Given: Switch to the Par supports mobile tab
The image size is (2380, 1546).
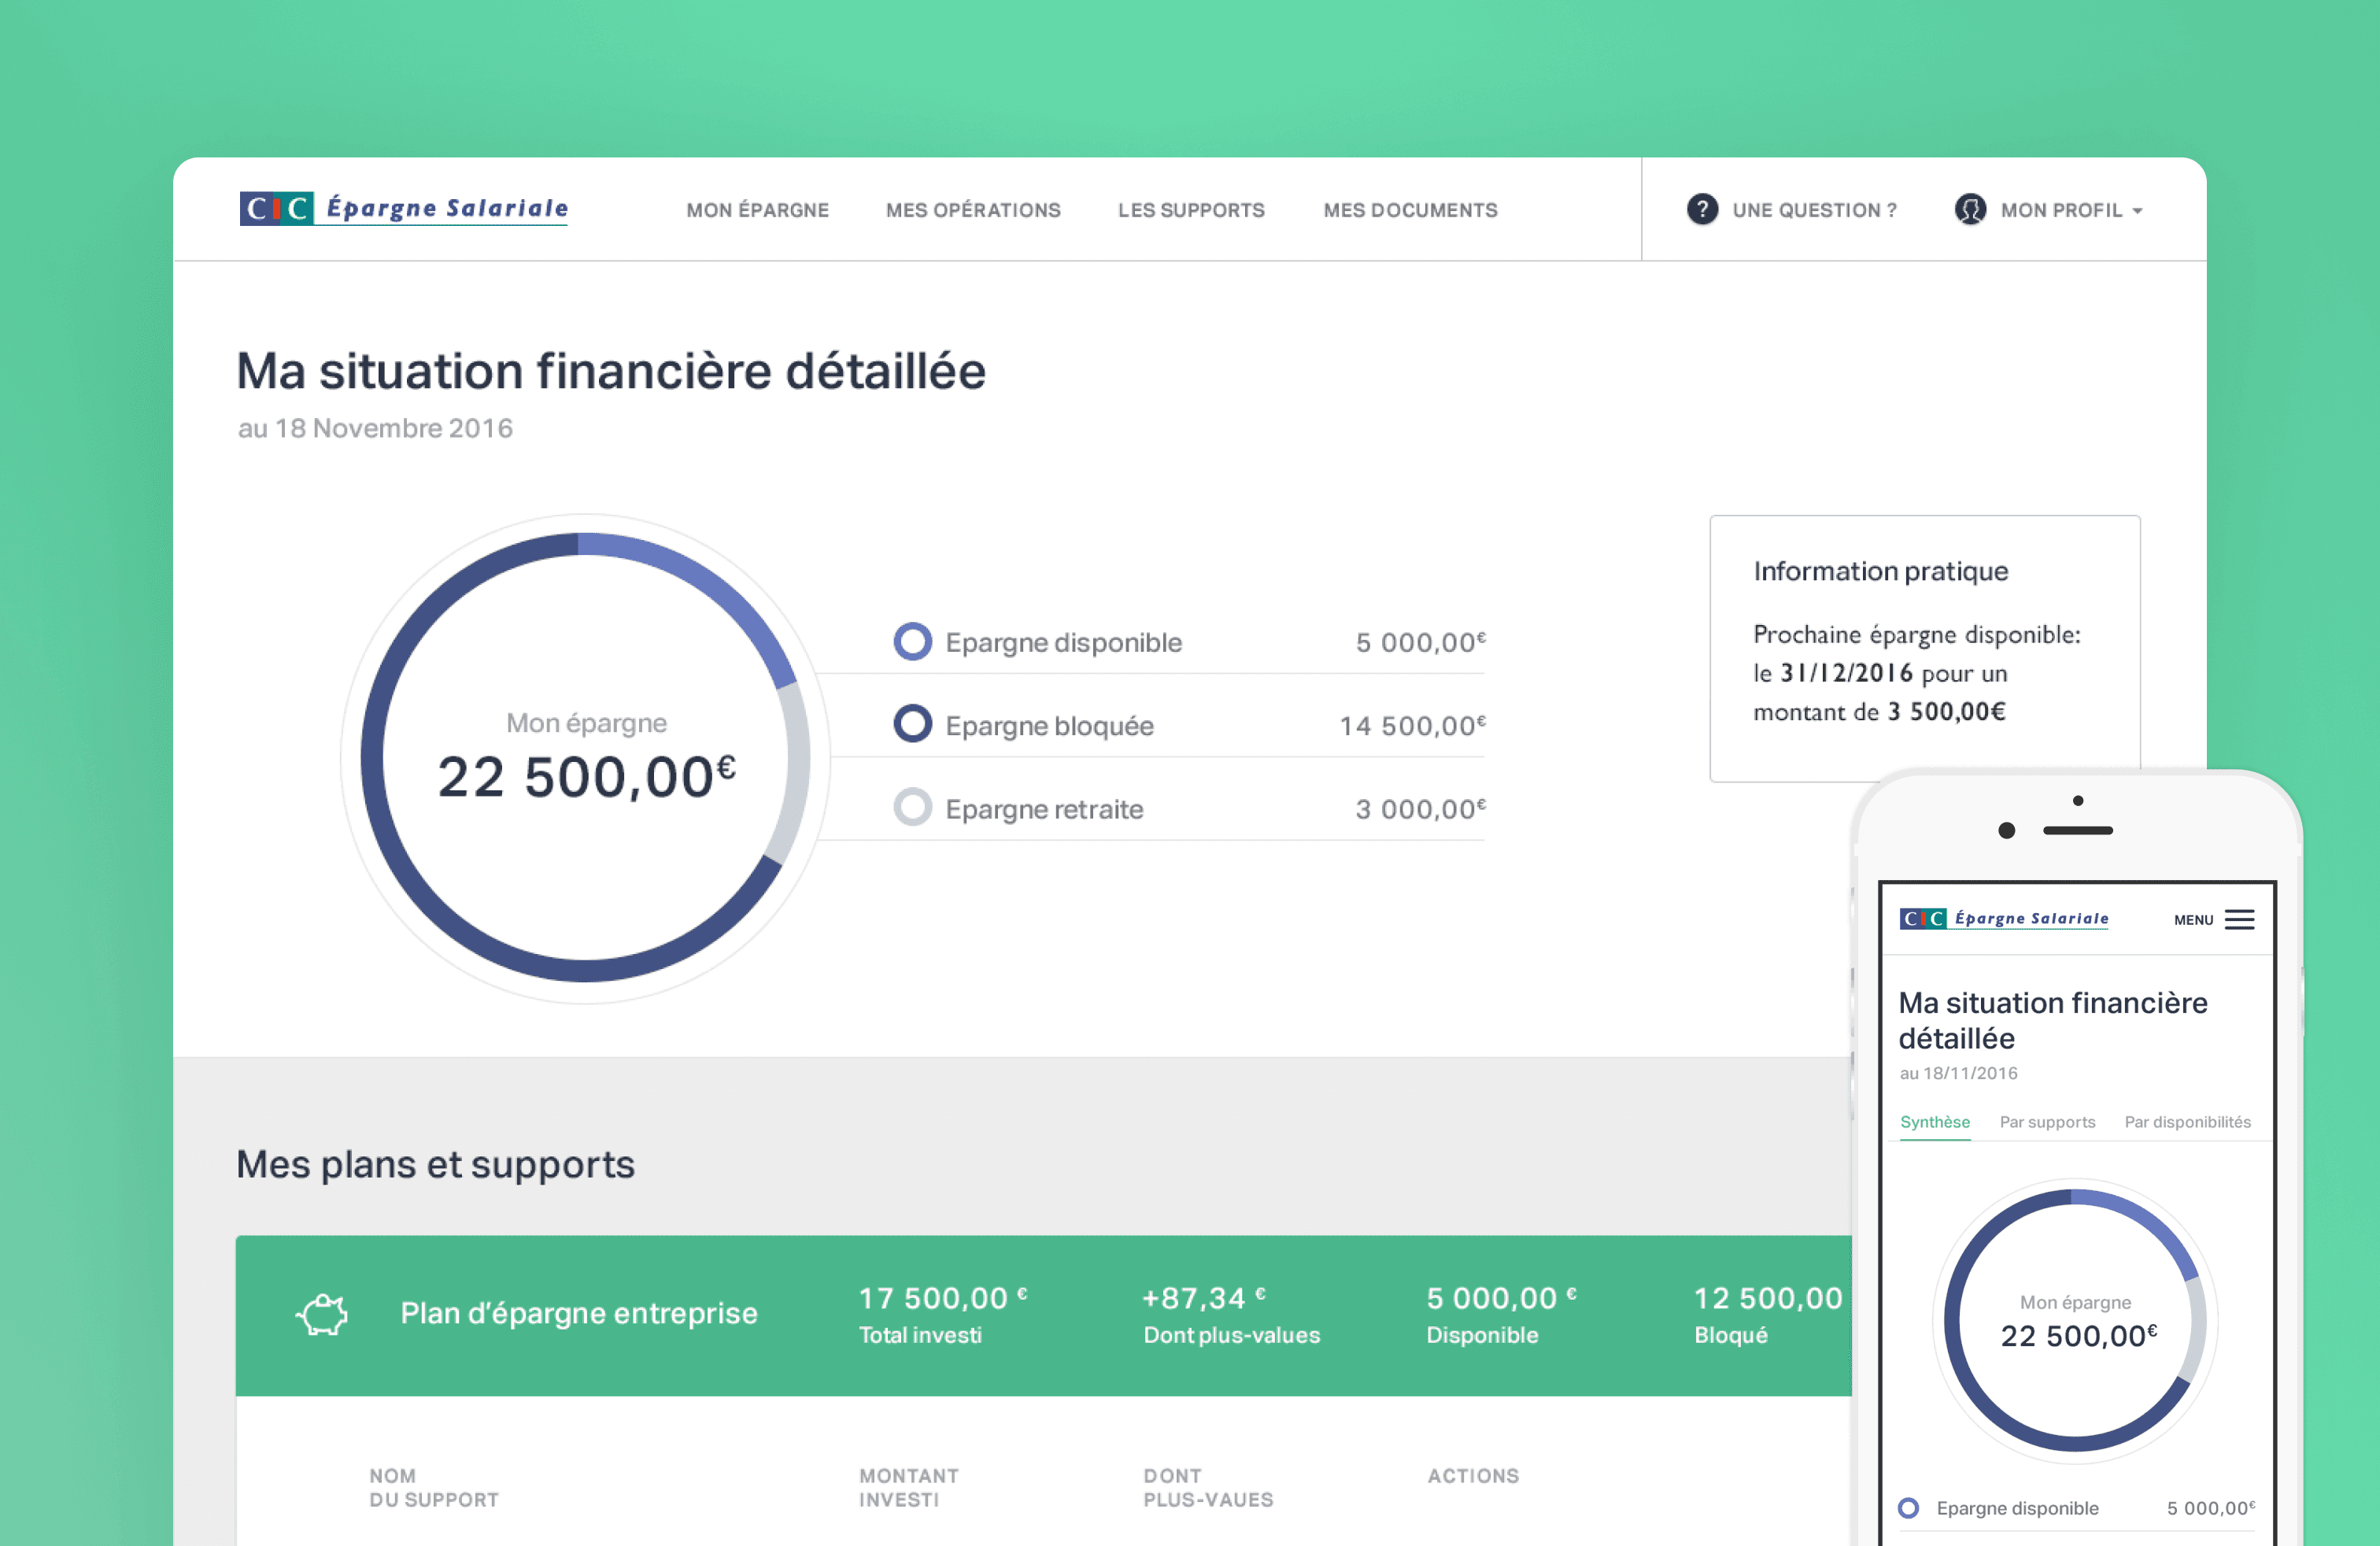Looking at the screenshot, I should point(2047,1122).
